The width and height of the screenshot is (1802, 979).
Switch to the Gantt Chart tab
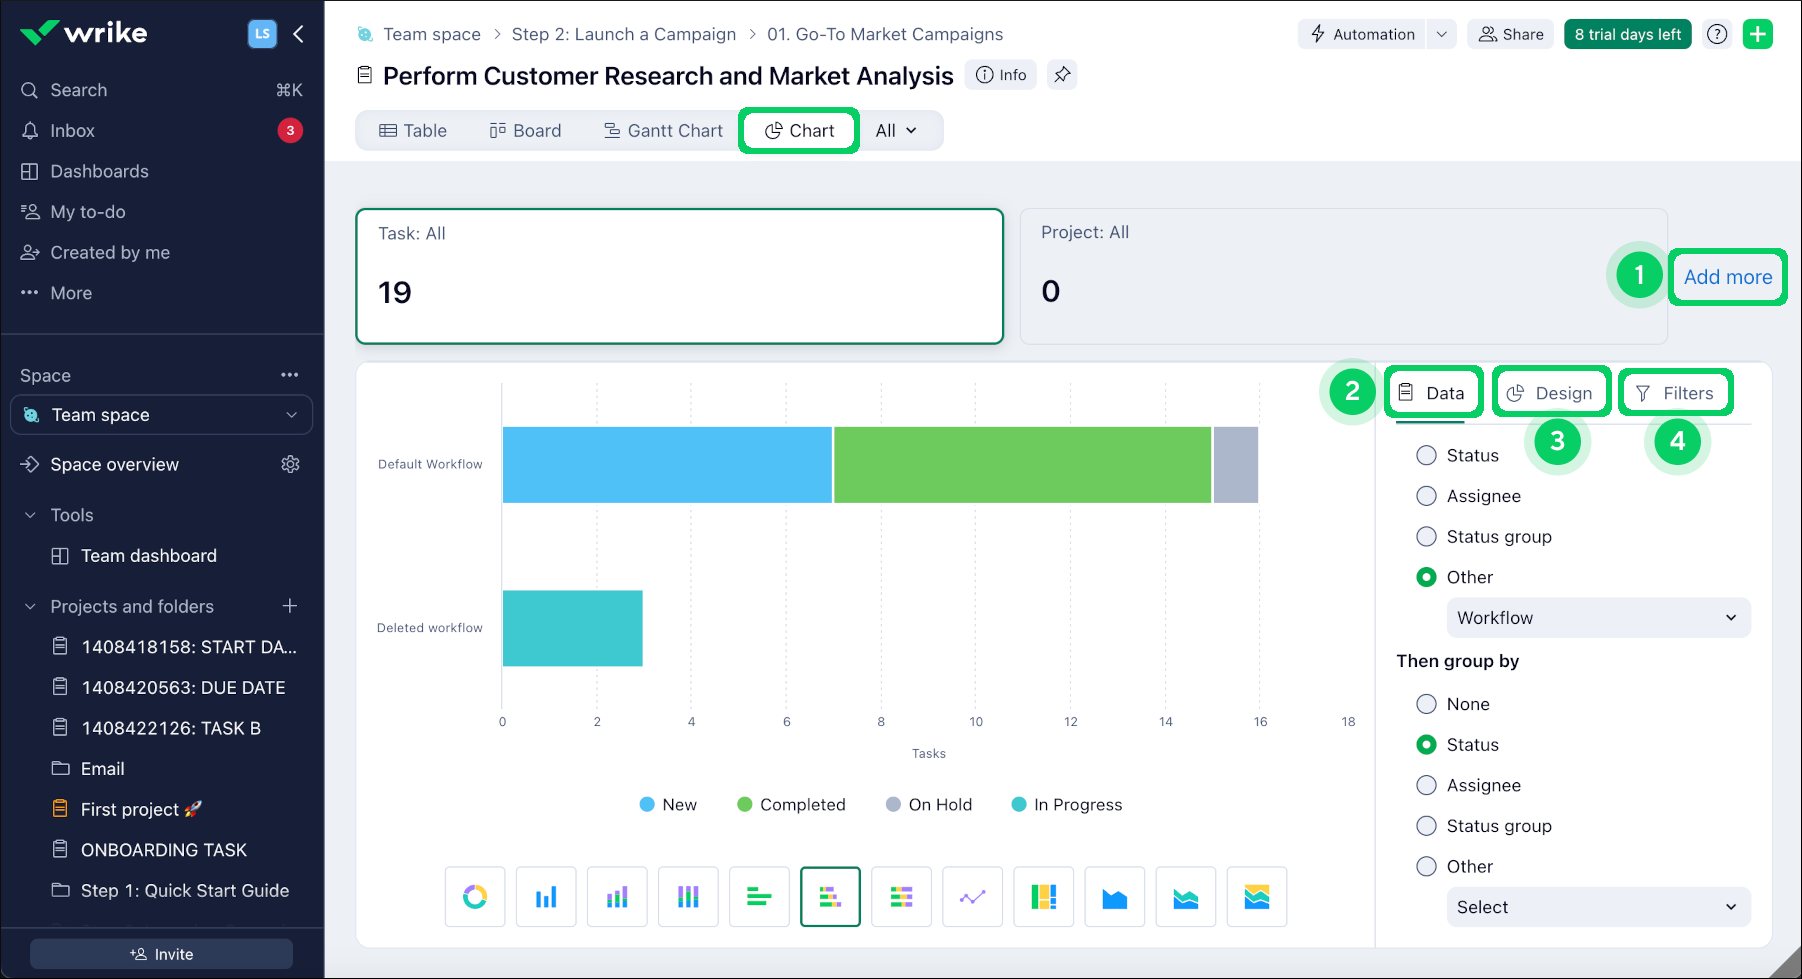click(663, 131)
